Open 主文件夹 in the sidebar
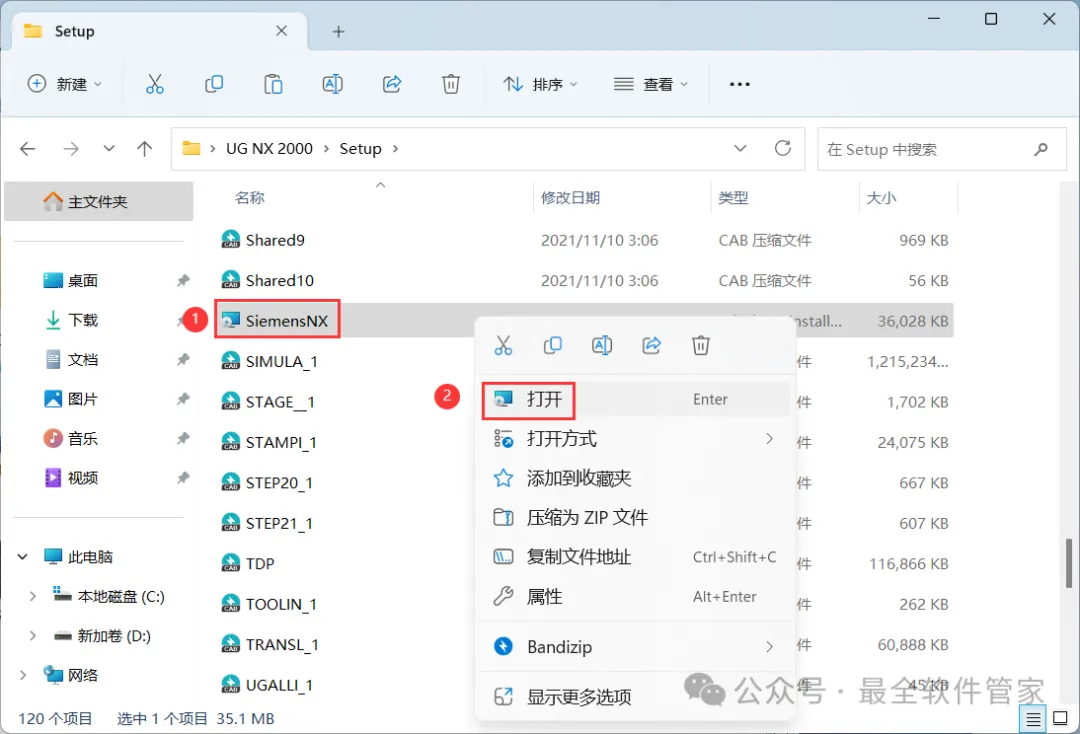The width and height of the screenshot is (1080, 734). (x=98, y=202)
